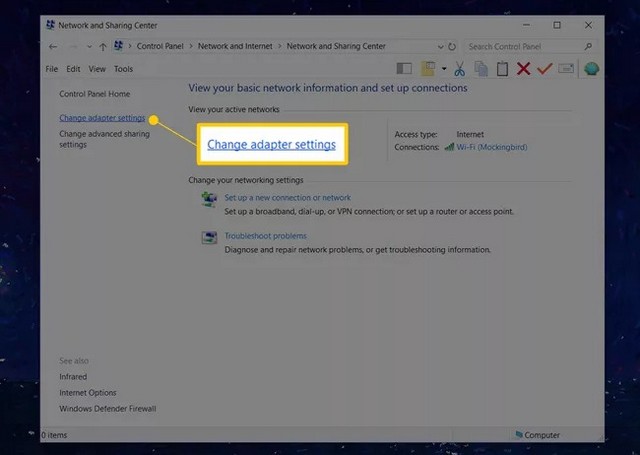Click the Copy icon in toolbar

click(481, 69)
